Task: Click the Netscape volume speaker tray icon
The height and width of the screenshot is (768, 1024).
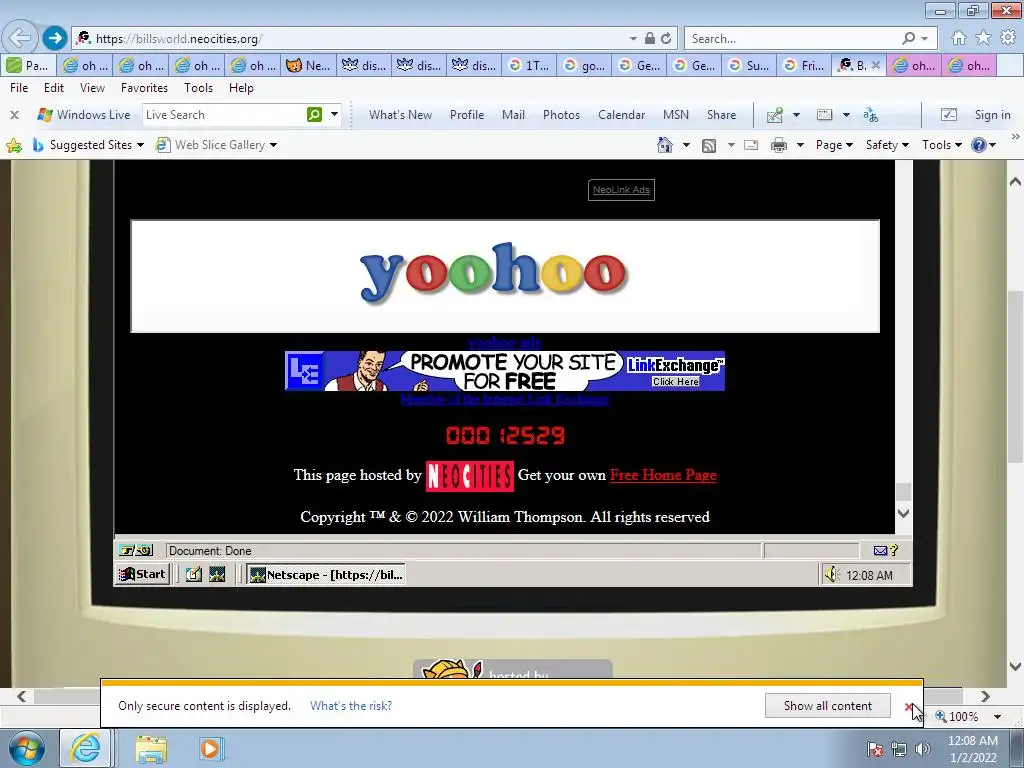Action: point(831,575)
